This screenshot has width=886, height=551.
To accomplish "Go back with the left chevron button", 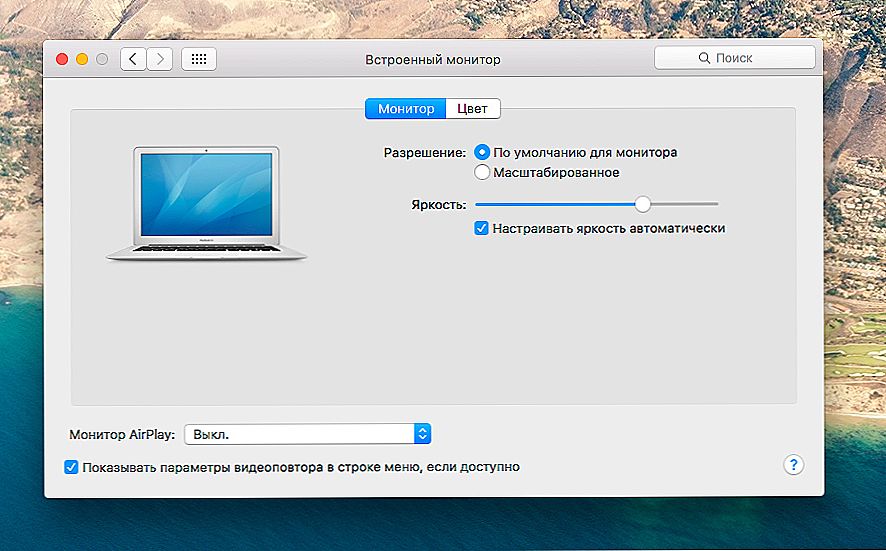I will [133, 59].
